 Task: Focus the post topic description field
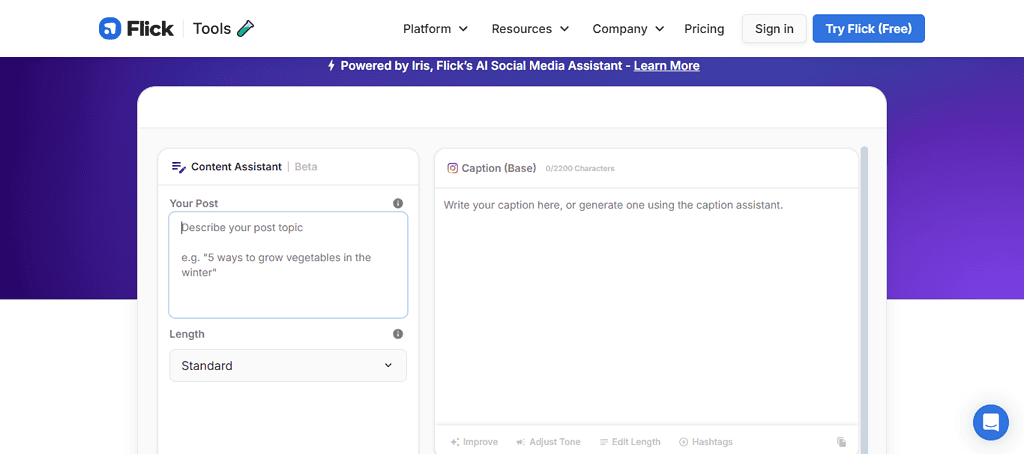tap(288, 265)
